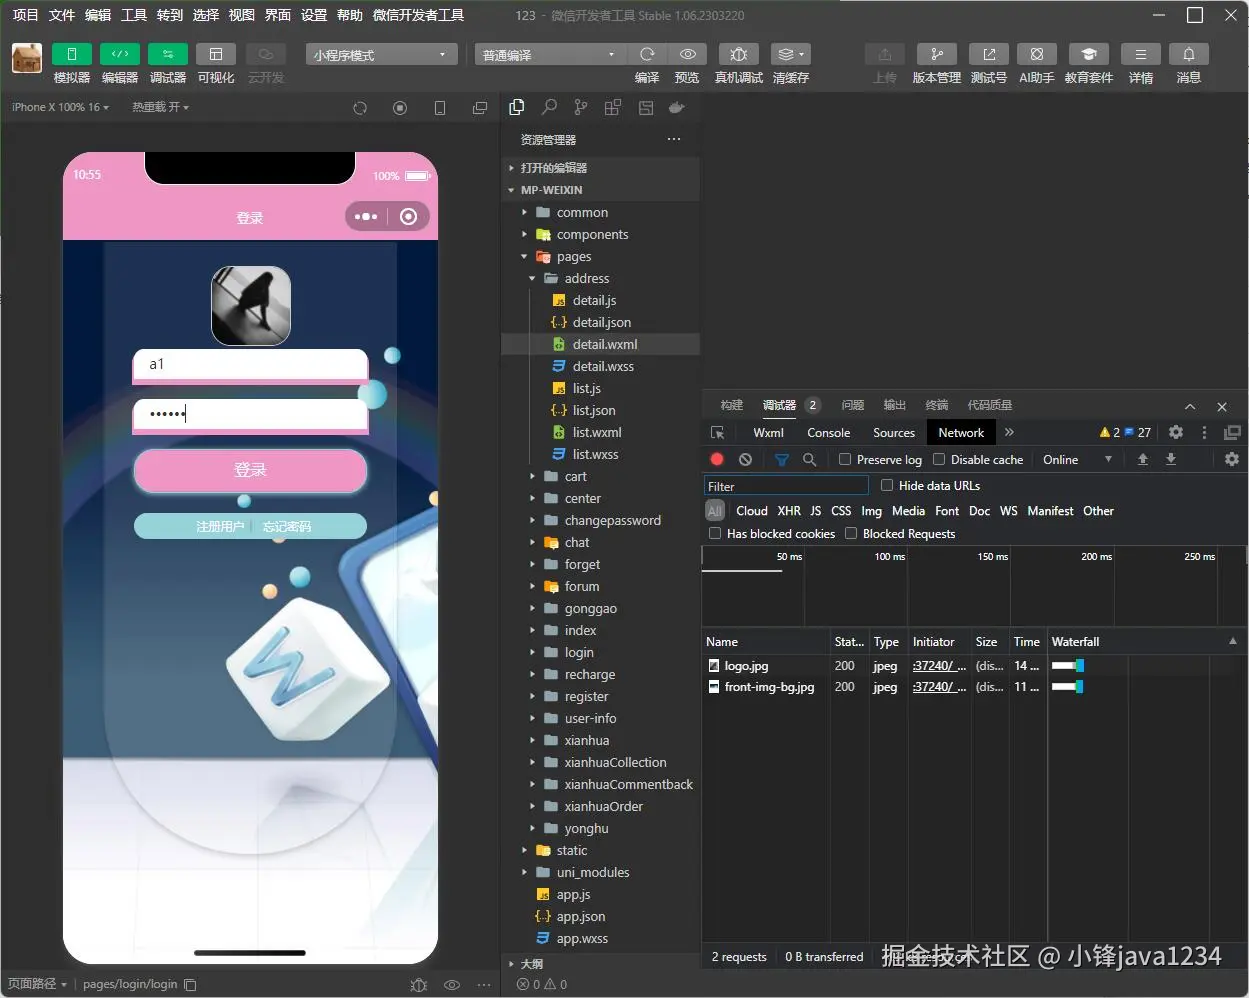
Task: Open DevTools settings gear
Action: click(x=1176, y=432)
